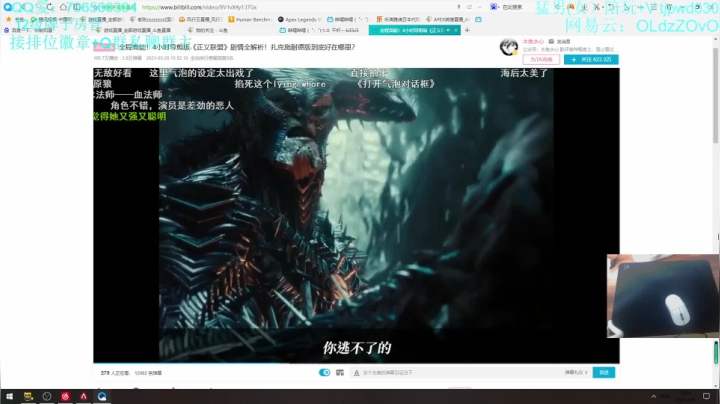Click the video title 全程高能 heading
This screenshot has height=404, width=720.
coord(237,47)
